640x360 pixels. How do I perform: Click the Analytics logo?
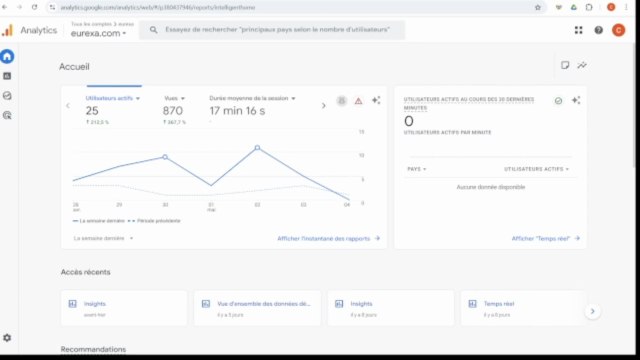point(7,31)
